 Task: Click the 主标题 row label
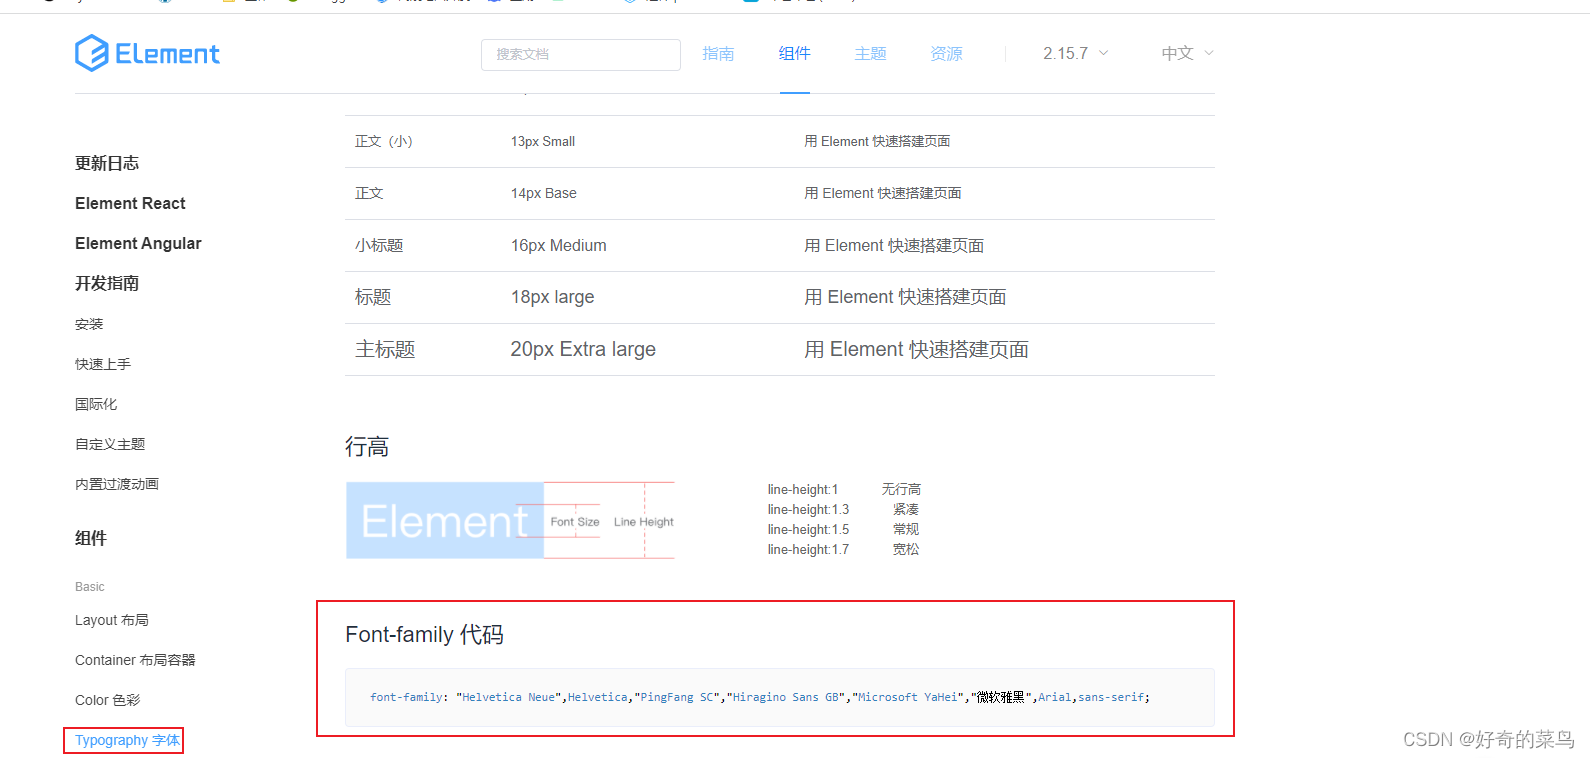(x=385, y=349)
